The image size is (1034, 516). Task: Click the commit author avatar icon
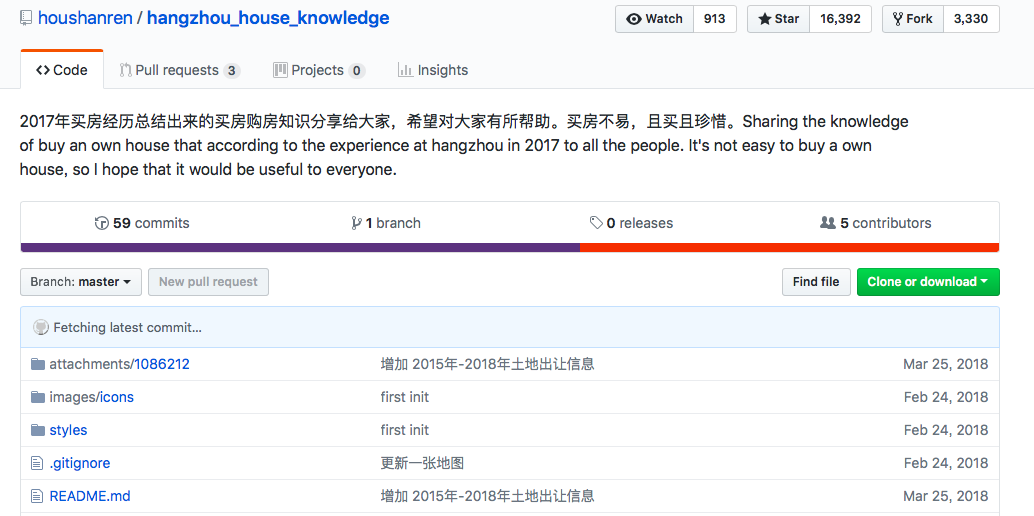coord(41,327)
